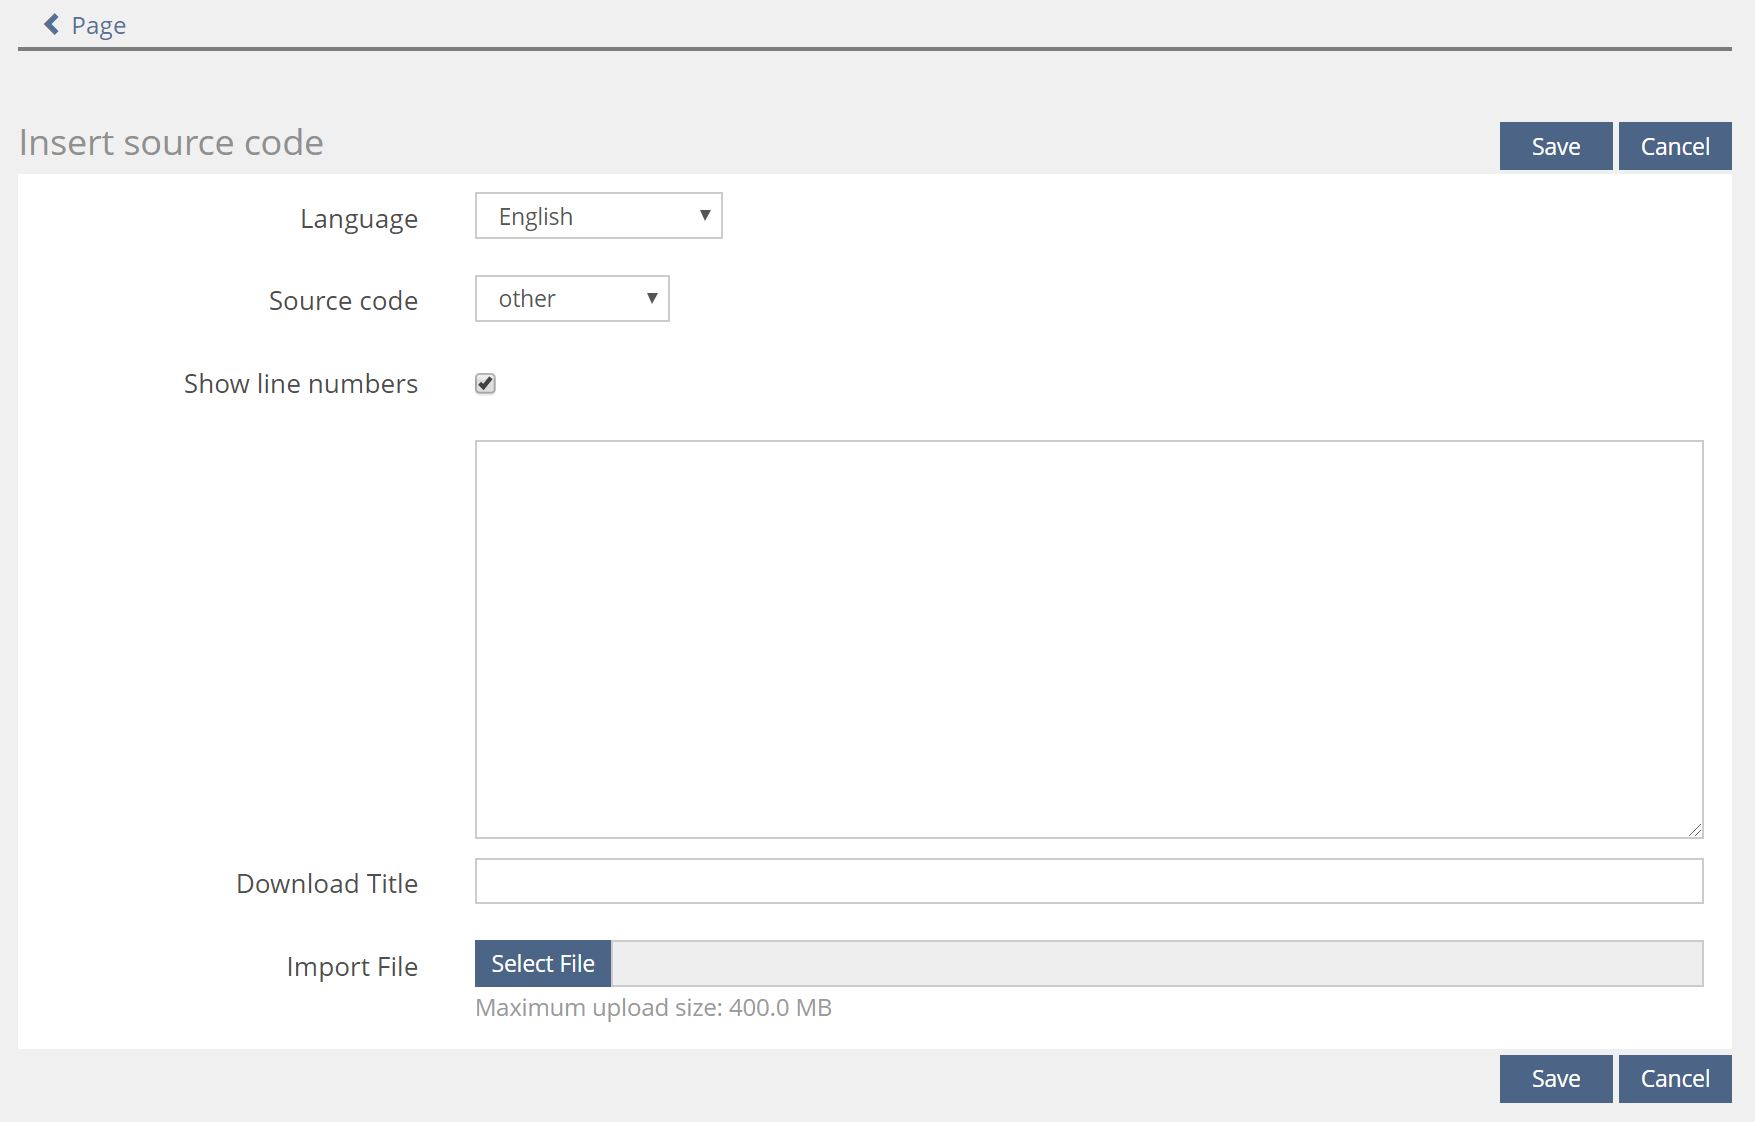Image resolution: width=1755 pixels, height=1122 pixels.
Task: Click the empty import file name field
Action: [1156, 964]
